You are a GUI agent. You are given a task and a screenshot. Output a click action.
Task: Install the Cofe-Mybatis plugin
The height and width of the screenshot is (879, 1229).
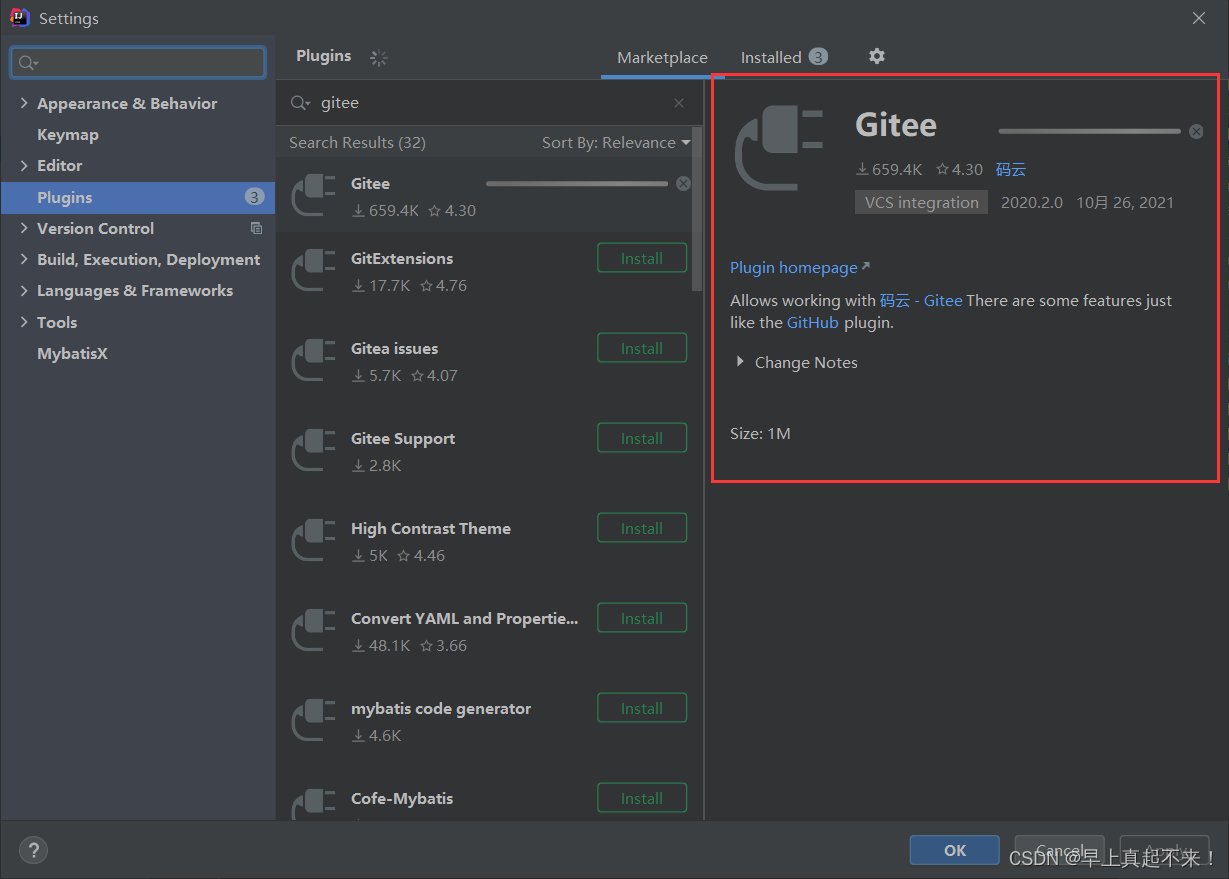(x=642, y=798)
